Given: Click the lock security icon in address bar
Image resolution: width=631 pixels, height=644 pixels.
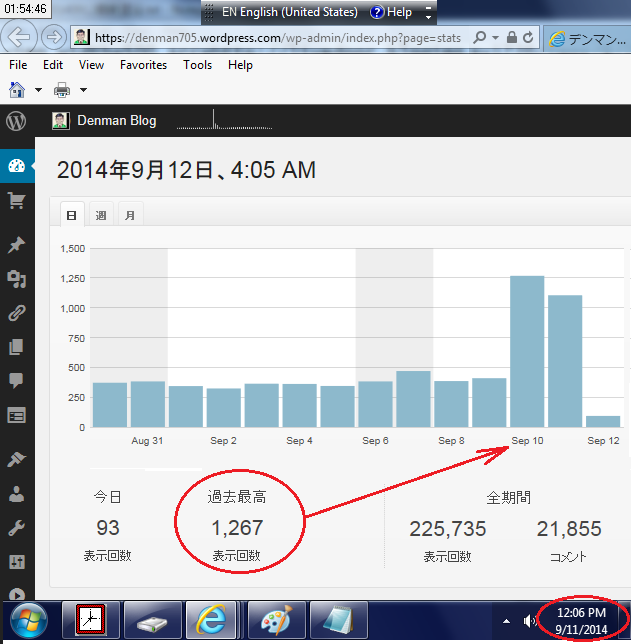Looking at the screenshot, I should point(511,37).
